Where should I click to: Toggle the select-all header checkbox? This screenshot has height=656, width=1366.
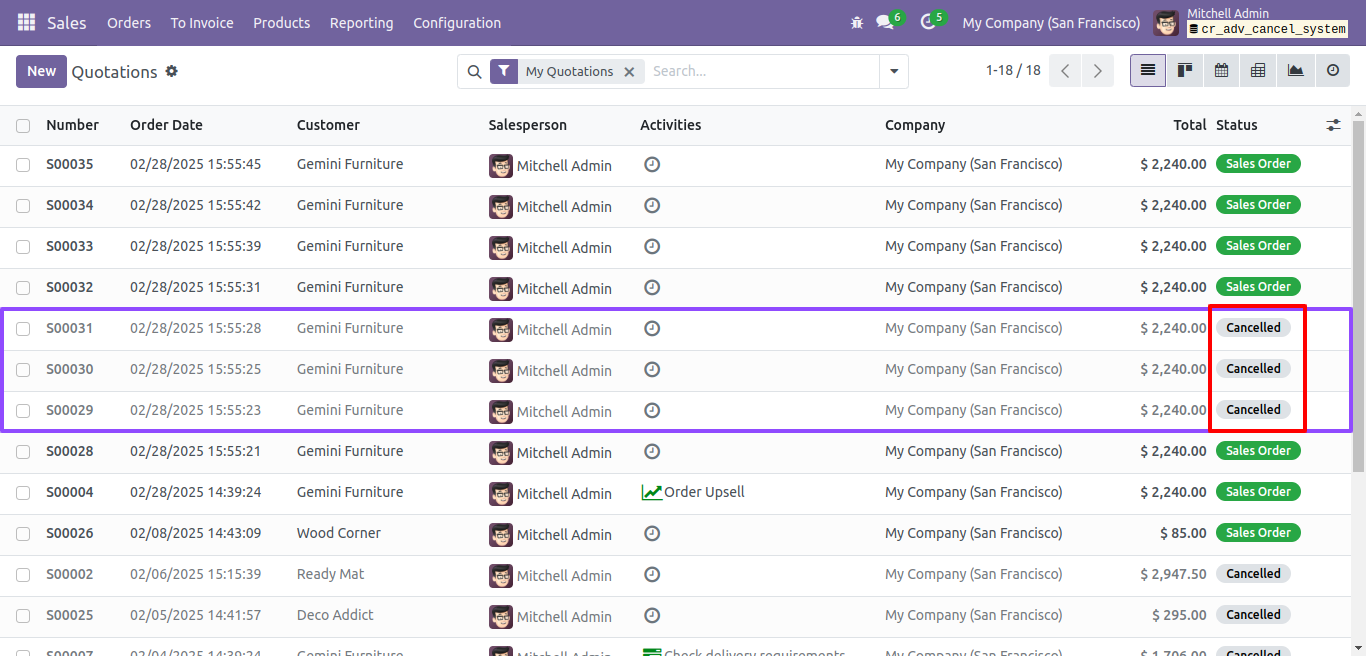coord(23,126)
